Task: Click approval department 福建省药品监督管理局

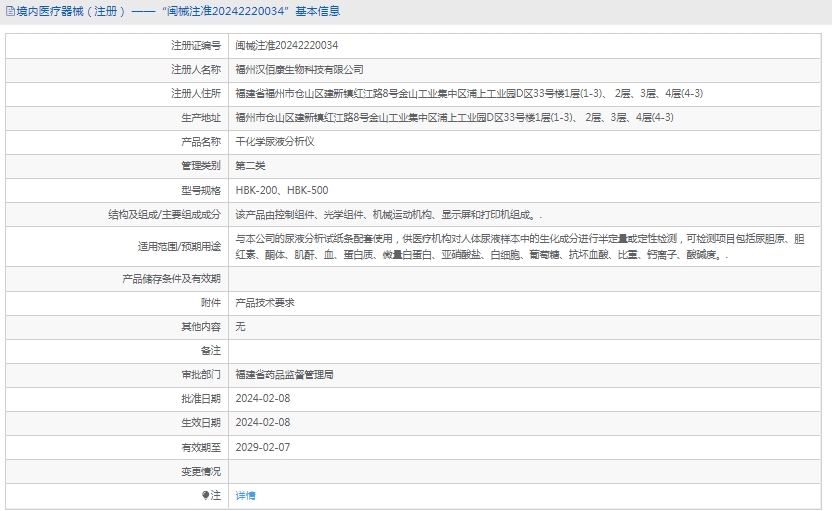Action: point(284,374)
